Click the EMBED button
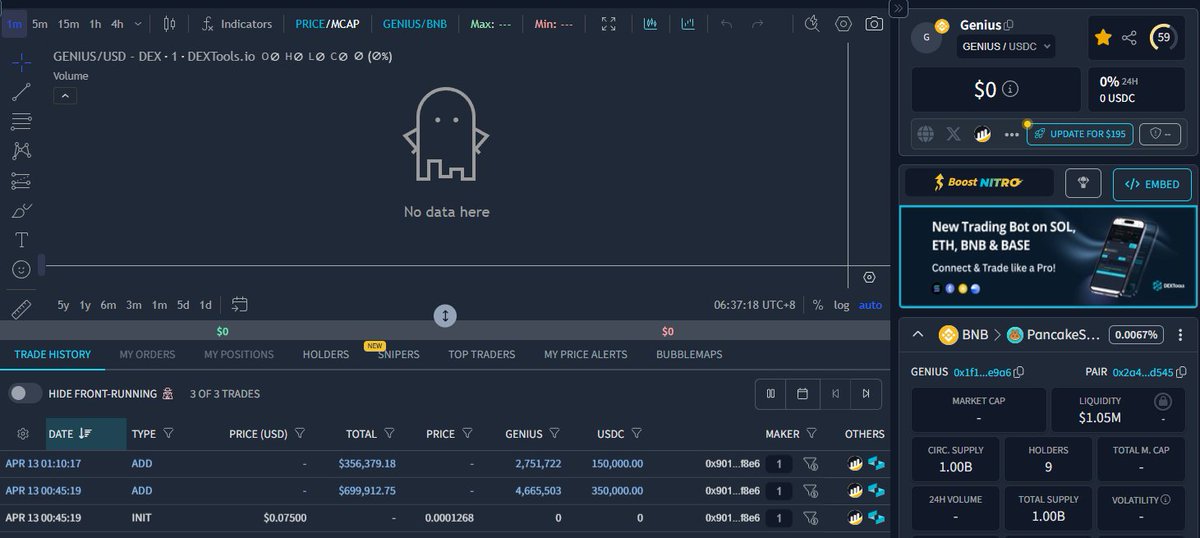The height and width of the screenshot is (538, 1200). (x=1152, y=184)
